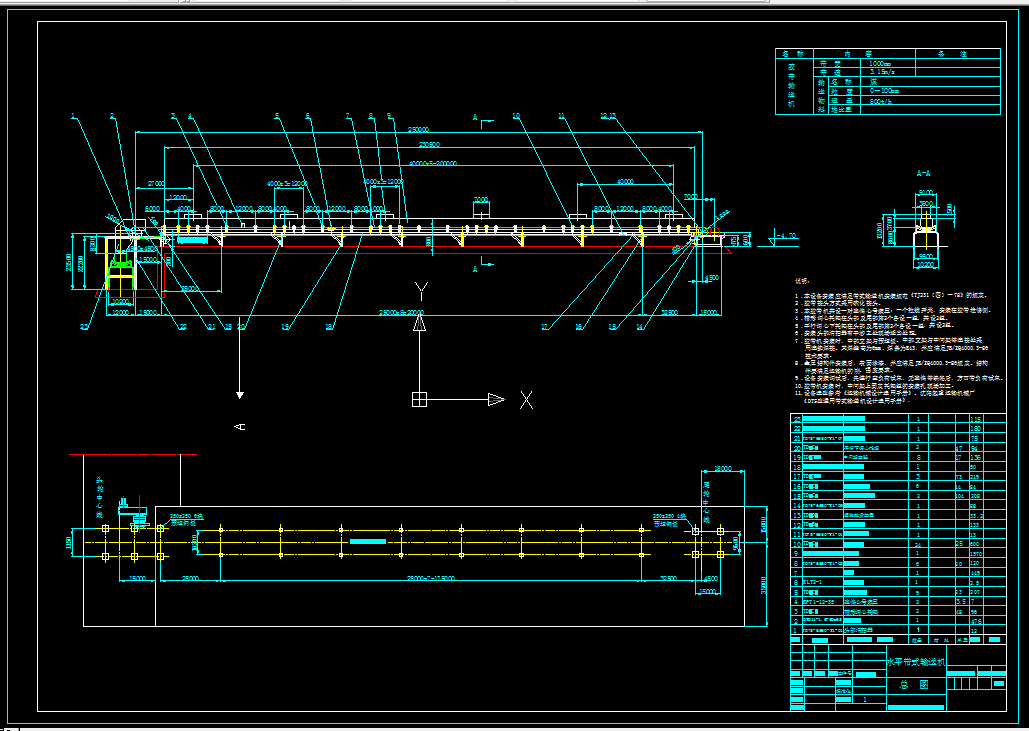Select weight "1570" in parts row 9
Image resolution: width=1029 pixels, height=731 pixels.
coord(976,553)
